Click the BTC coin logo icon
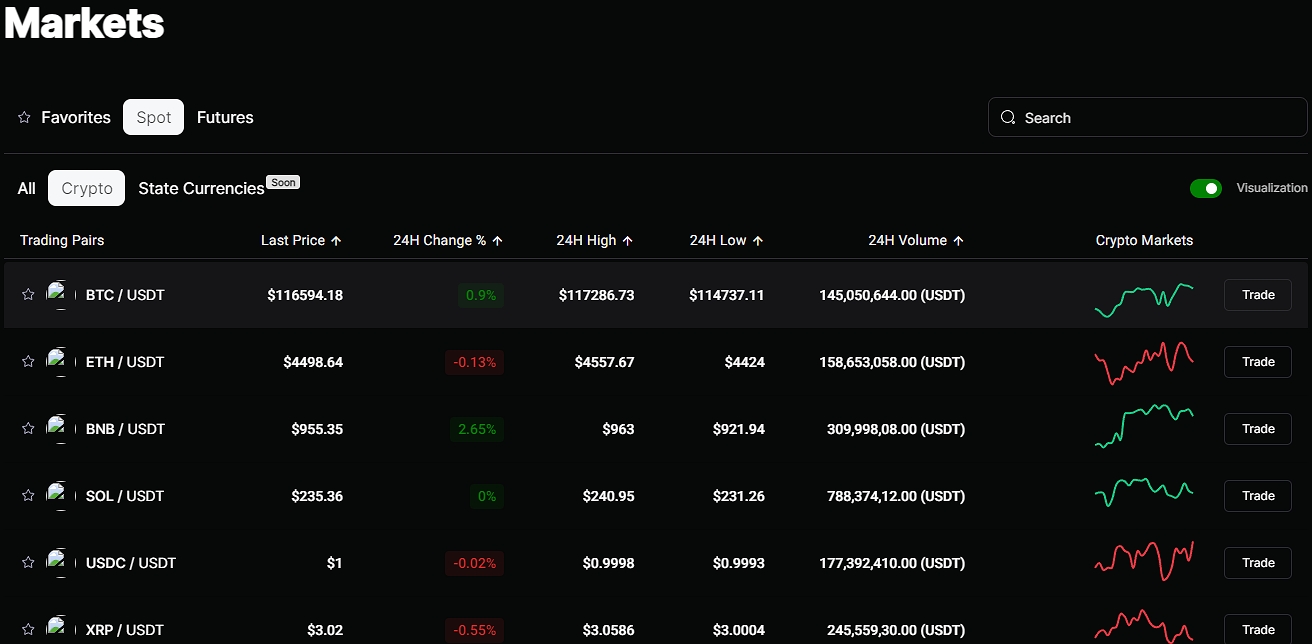This screenshot has width=1312, height=644. (x=61, y=295)
